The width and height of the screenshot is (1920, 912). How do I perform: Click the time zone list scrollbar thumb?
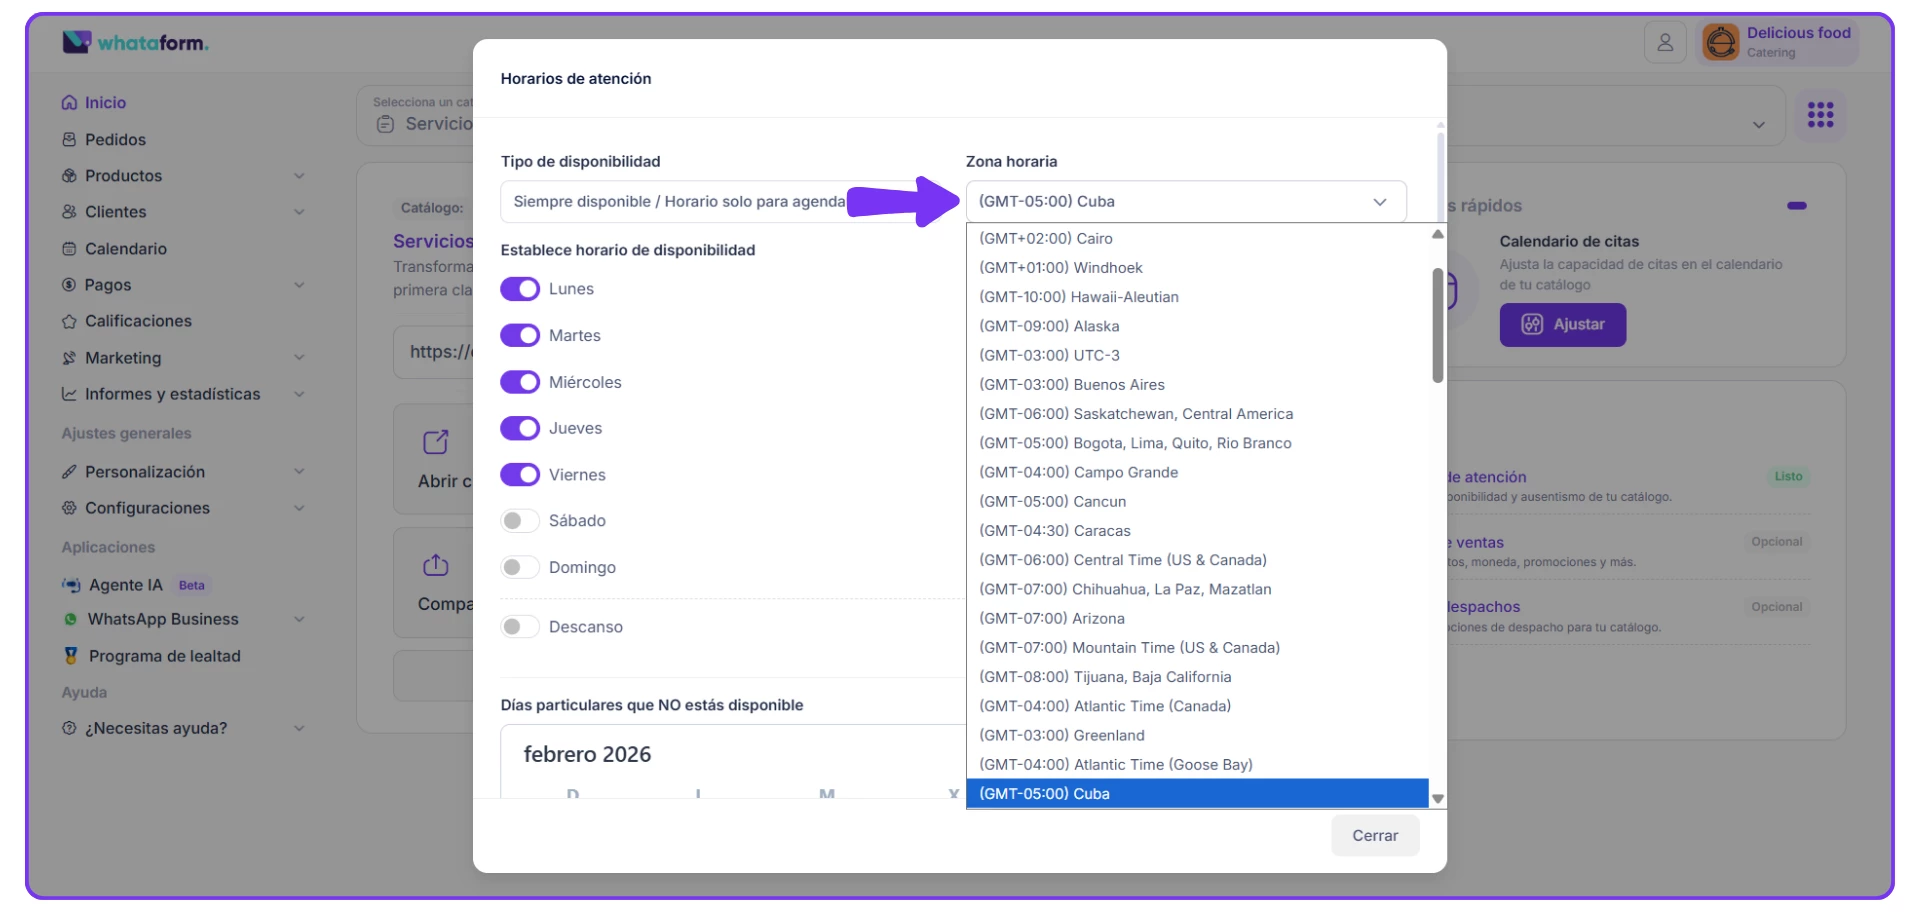point(1437,325)
